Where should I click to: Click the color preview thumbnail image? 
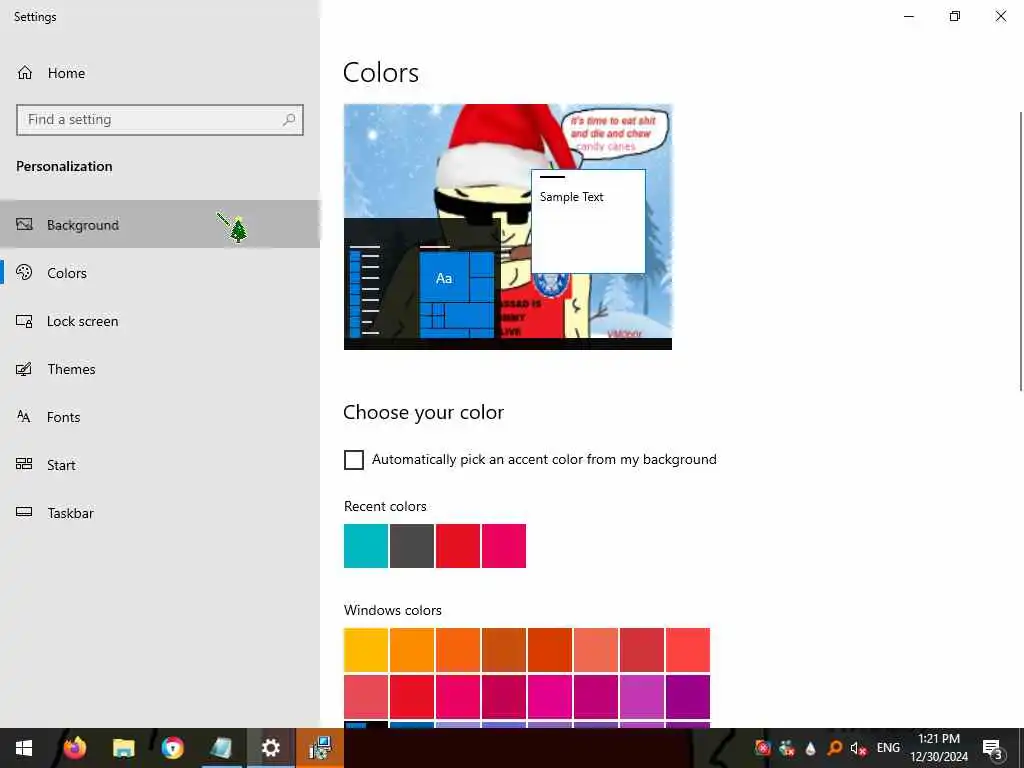point(507,227)
